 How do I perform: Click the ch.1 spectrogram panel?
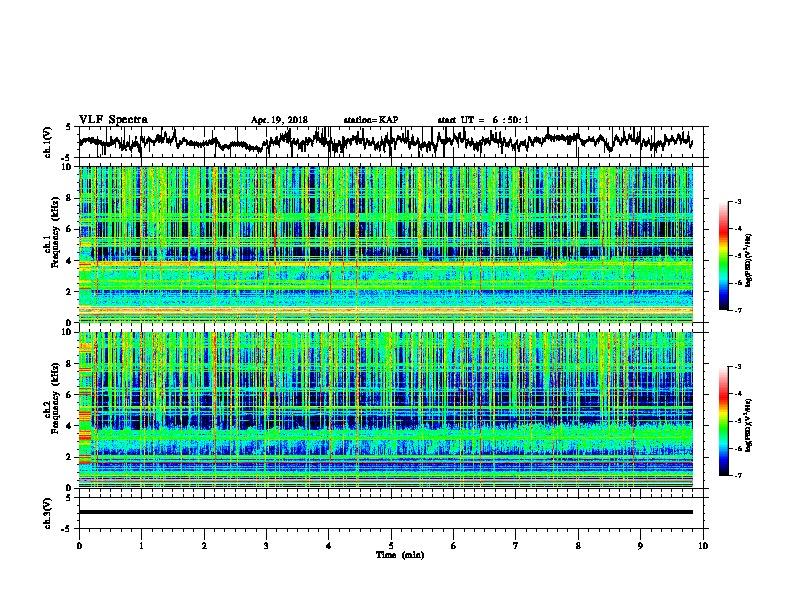click(x=385, y=244)
